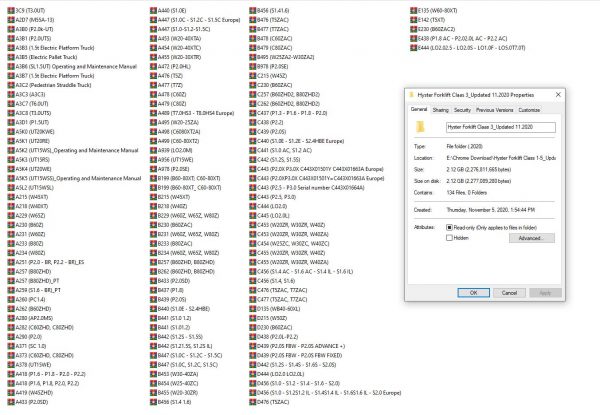Select PDF icon for A939 (LO2.0M)
The width and height of the screenshot is (600, 415).
pos(153,150)
